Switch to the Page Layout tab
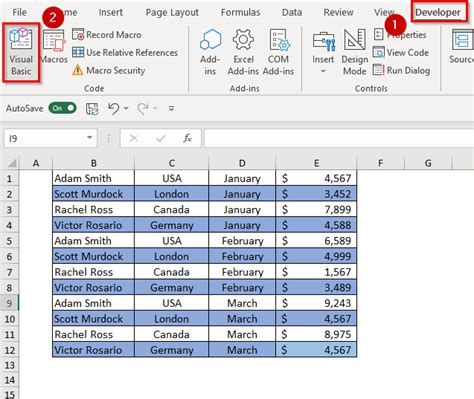 point(172,12)
